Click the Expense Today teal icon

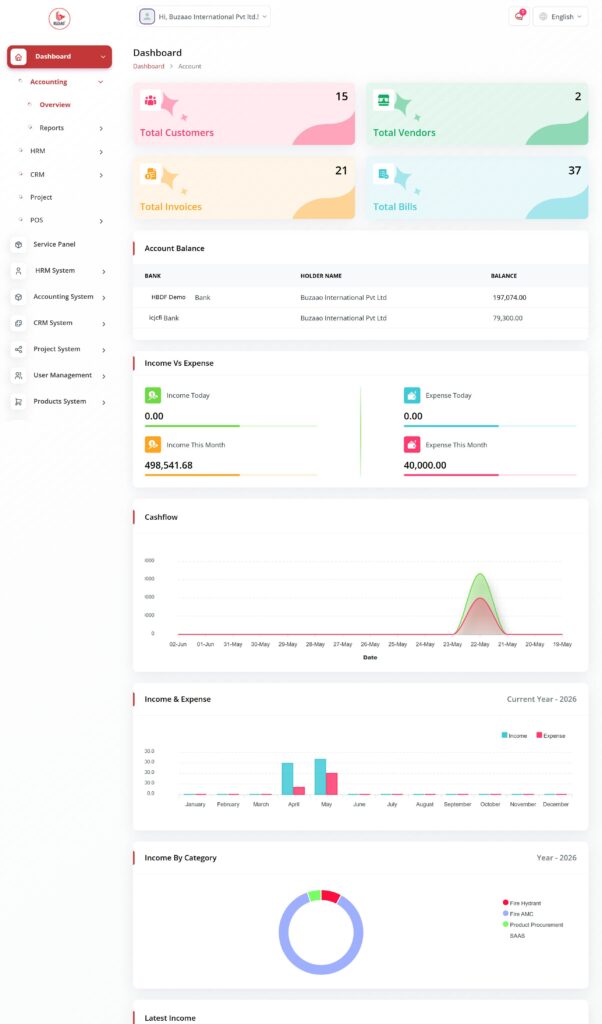tap(412, 395)
